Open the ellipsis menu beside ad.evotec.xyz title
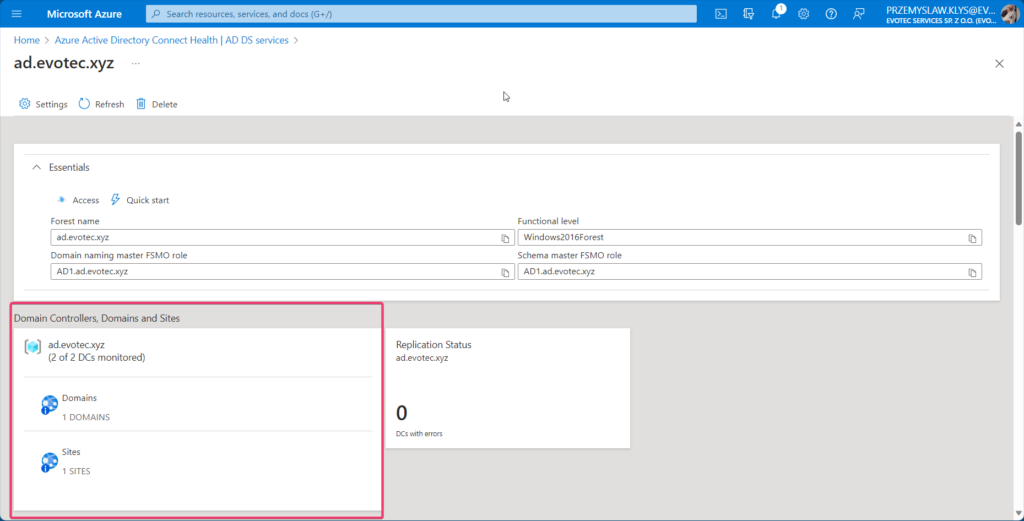The height and width of the screenshot is (521, 1024). [x=135, y=63]
